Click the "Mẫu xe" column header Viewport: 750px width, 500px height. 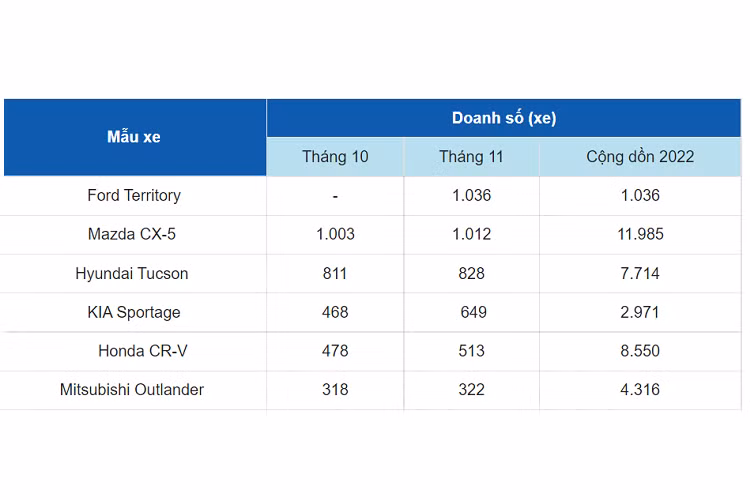134,137
